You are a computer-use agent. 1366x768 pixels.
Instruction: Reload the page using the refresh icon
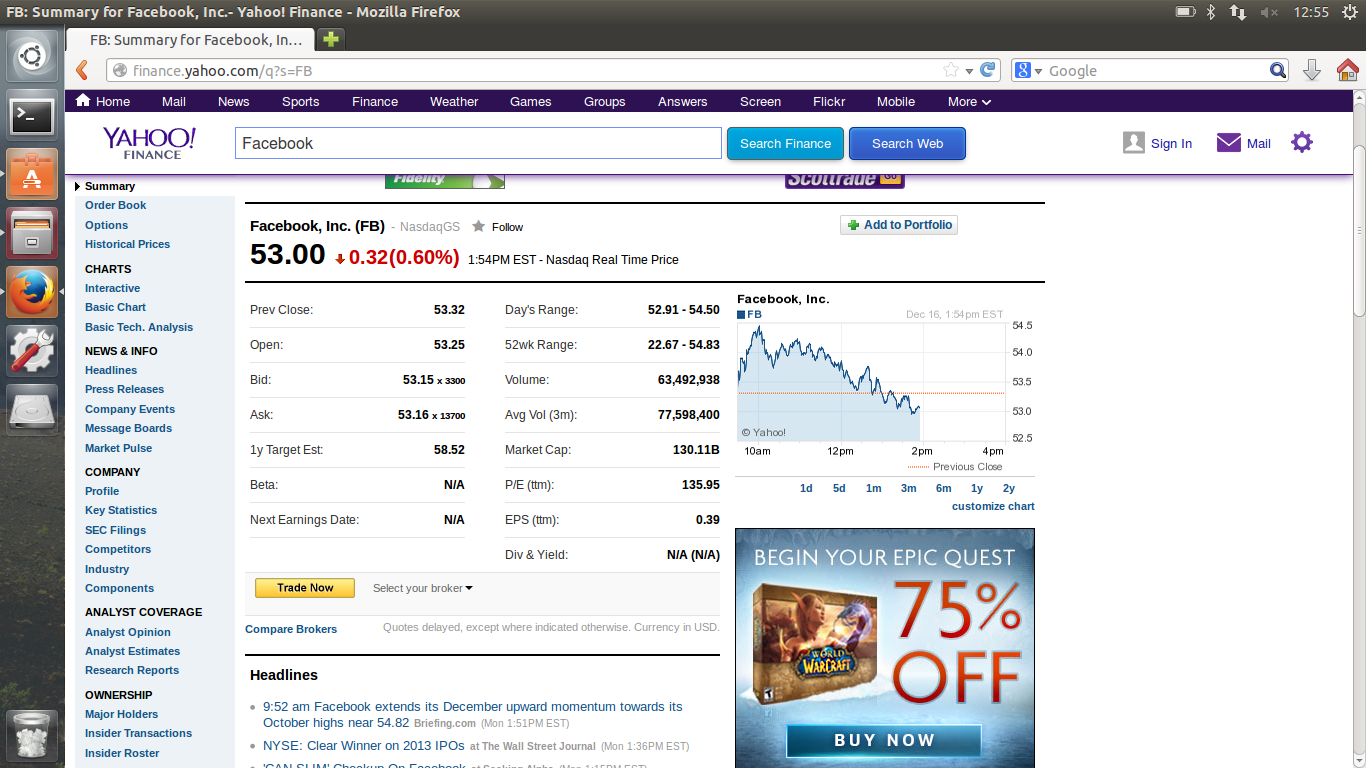point(988,70)
